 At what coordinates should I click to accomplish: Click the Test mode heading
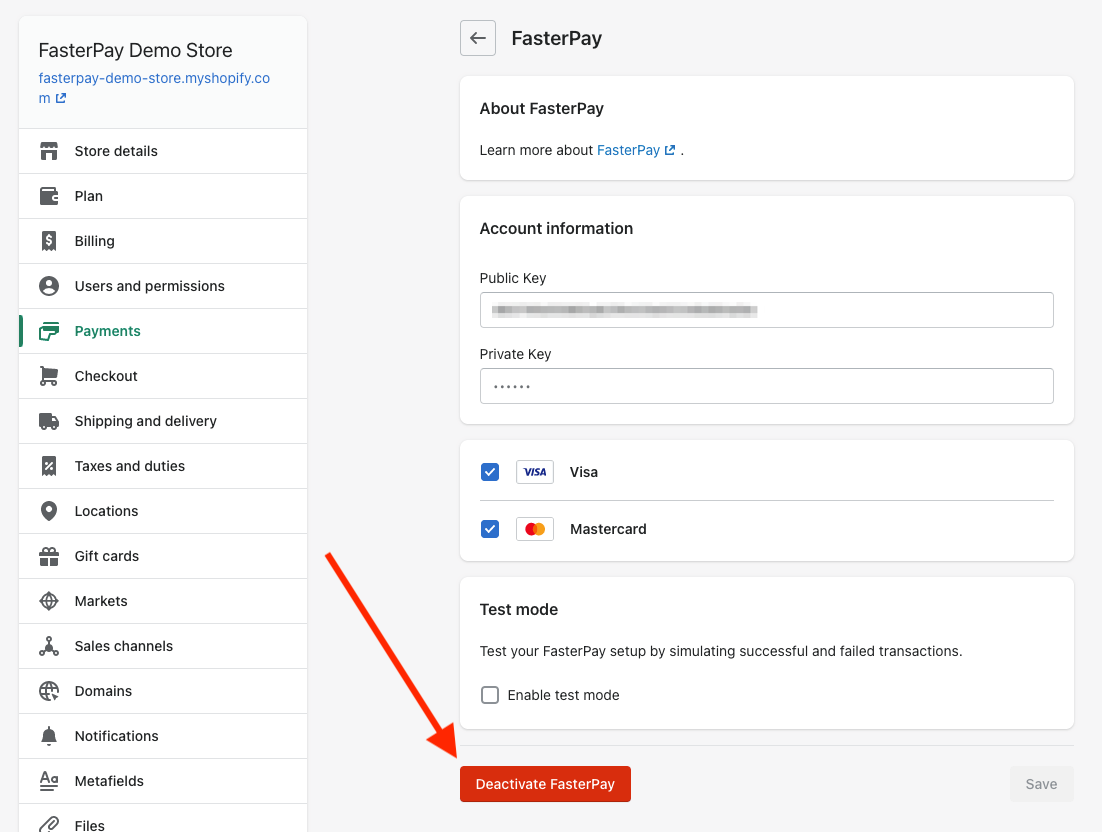[x=519, y=609]
